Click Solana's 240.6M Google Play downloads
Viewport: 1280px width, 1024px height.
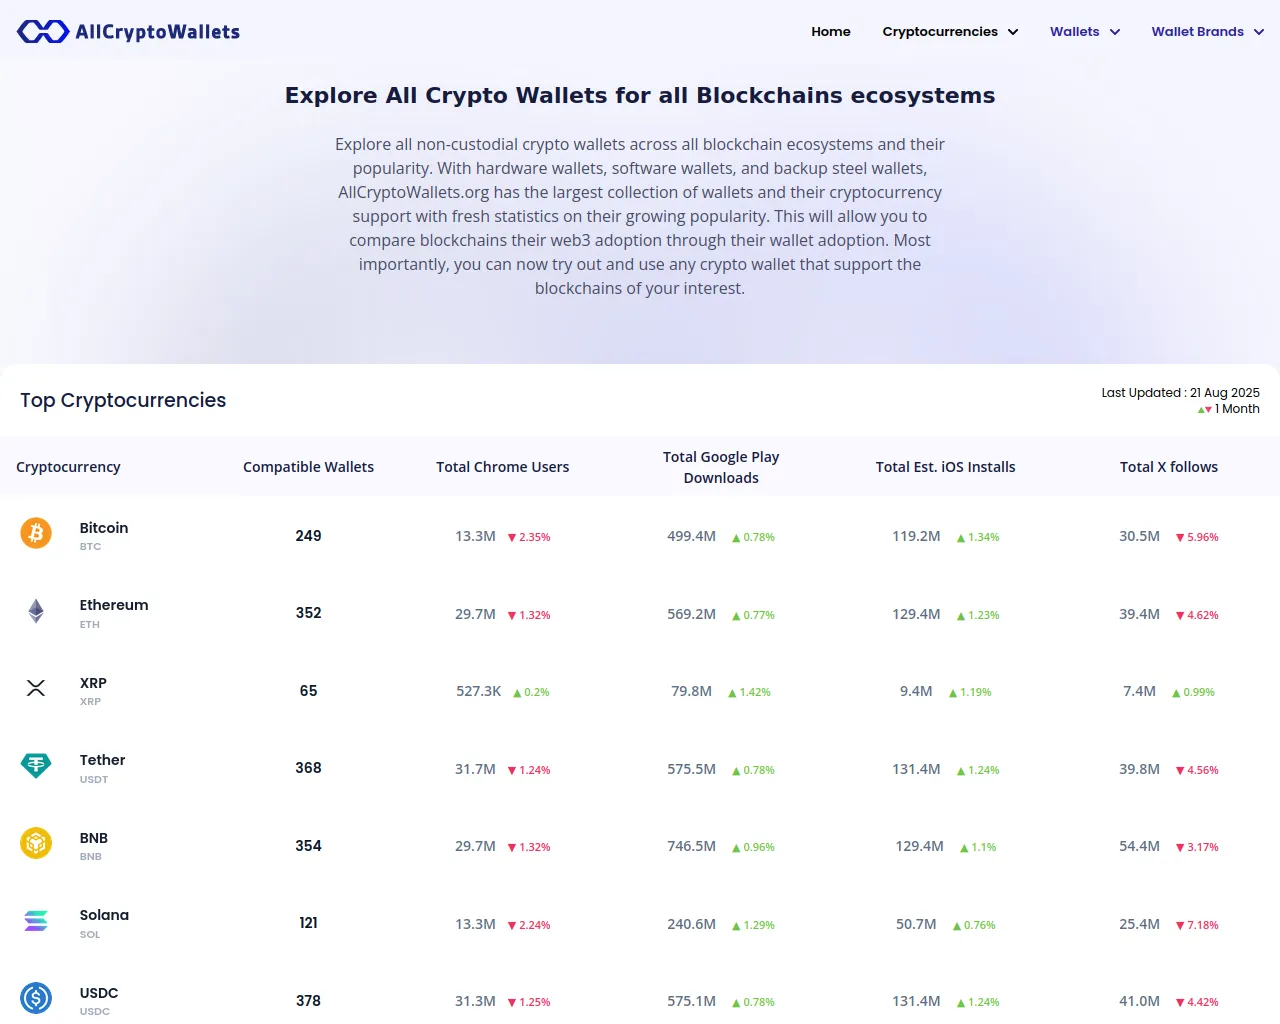(x=691, y=924)
